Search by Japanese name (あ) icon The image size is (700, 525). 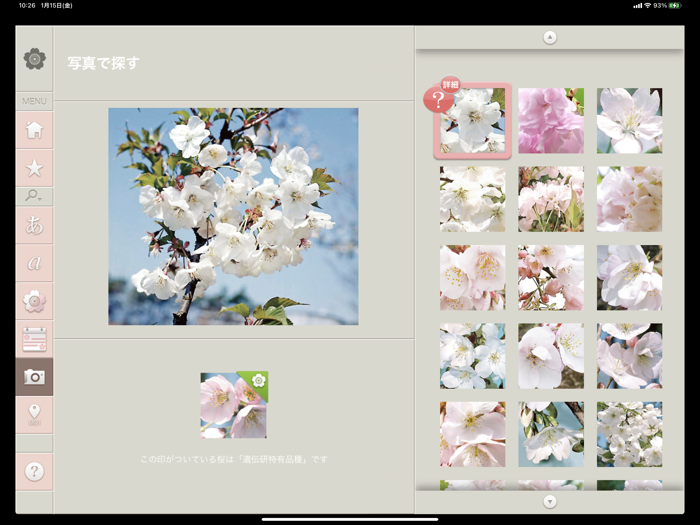pyautogui.click(x=34, y=225)
